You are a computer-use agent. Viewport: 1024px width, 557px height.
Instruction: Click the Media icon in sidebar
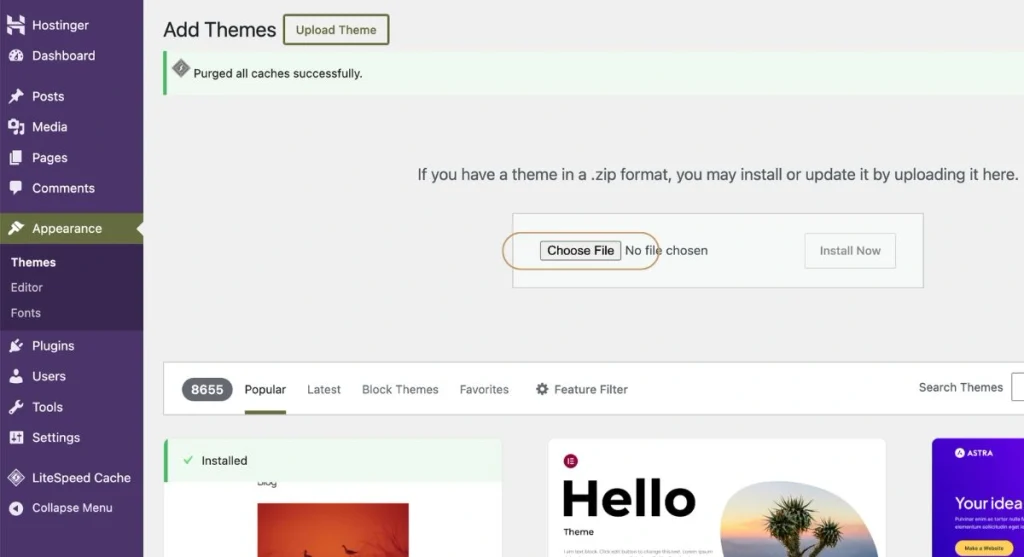pos(16,127)
